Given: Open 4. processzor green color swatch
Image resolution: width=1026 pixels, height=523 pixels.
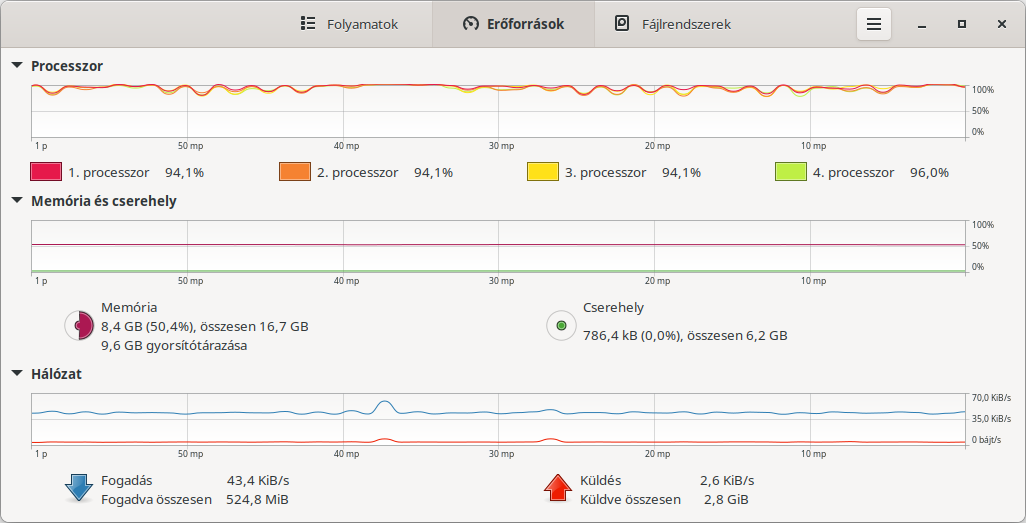Looking at the screenshot, I should pyautogui.click(x=791, y=172).
